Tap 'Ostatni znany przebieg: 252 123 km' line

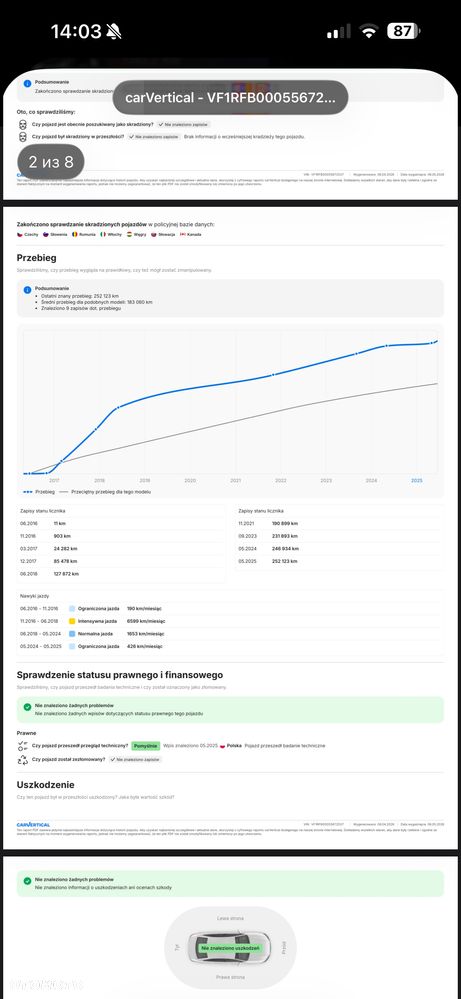[78, 296]
